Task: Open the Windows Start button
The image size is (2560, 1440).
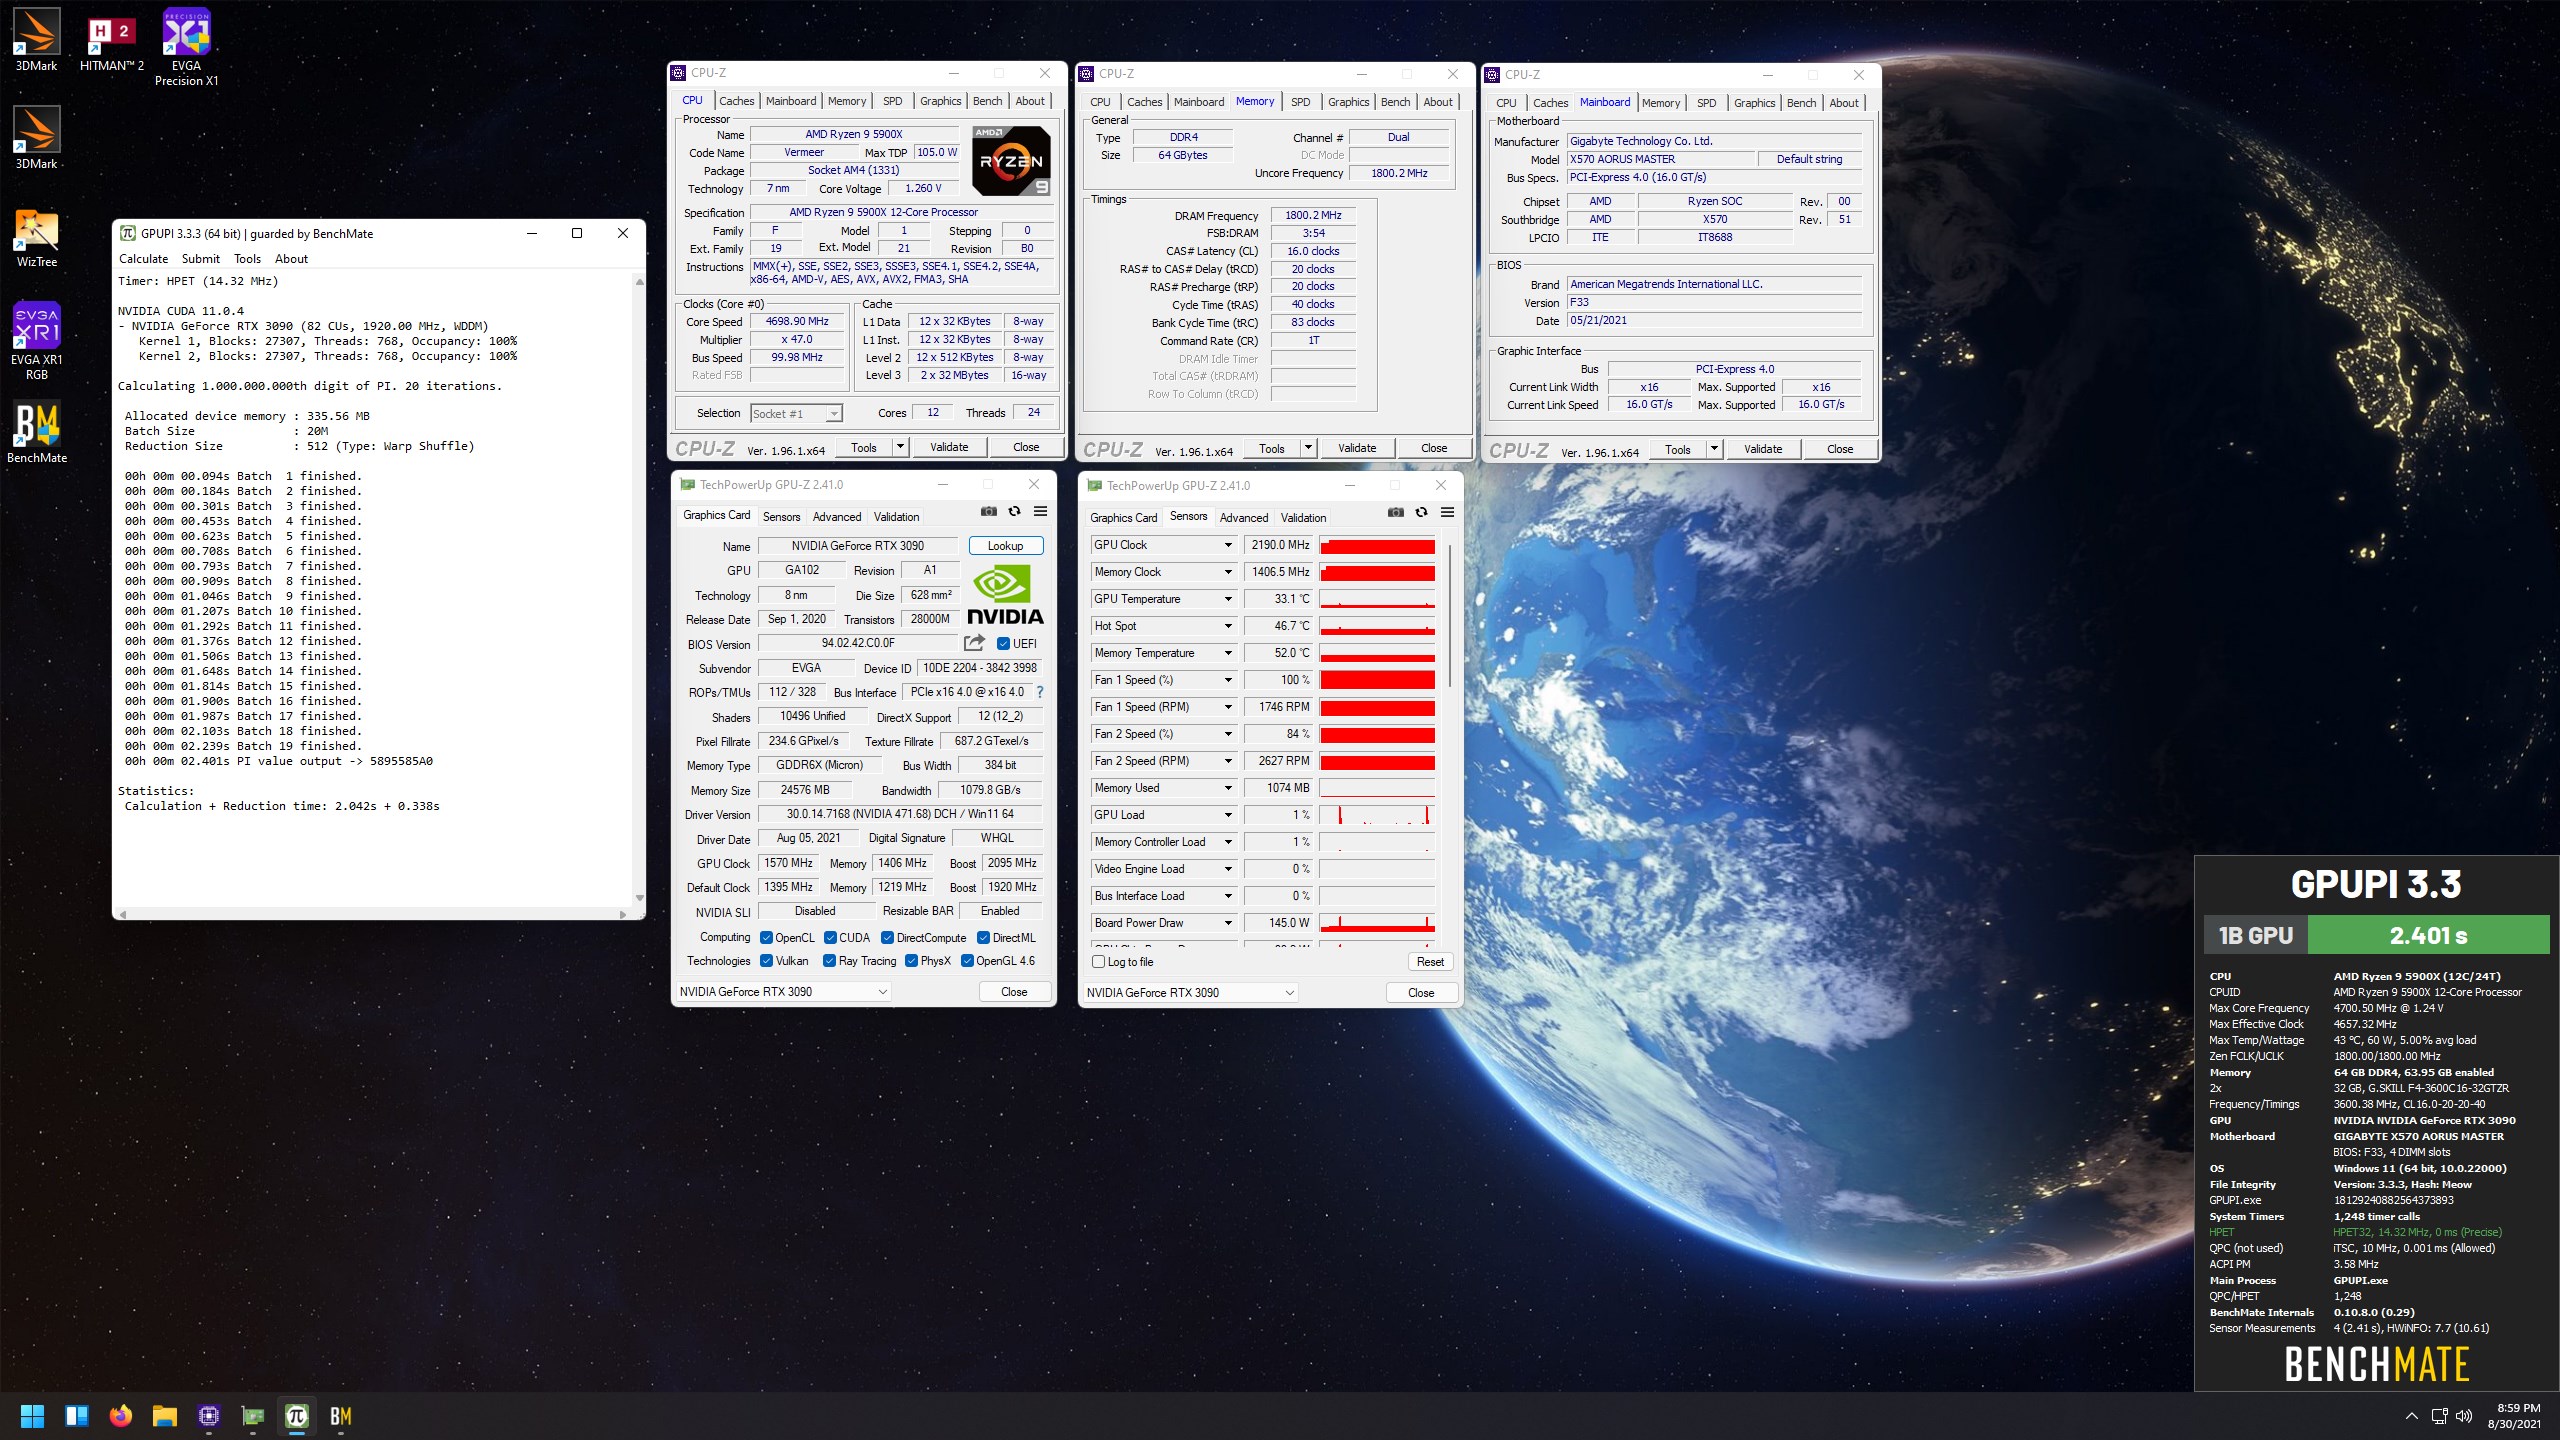Action: [x=32, y=1416]
